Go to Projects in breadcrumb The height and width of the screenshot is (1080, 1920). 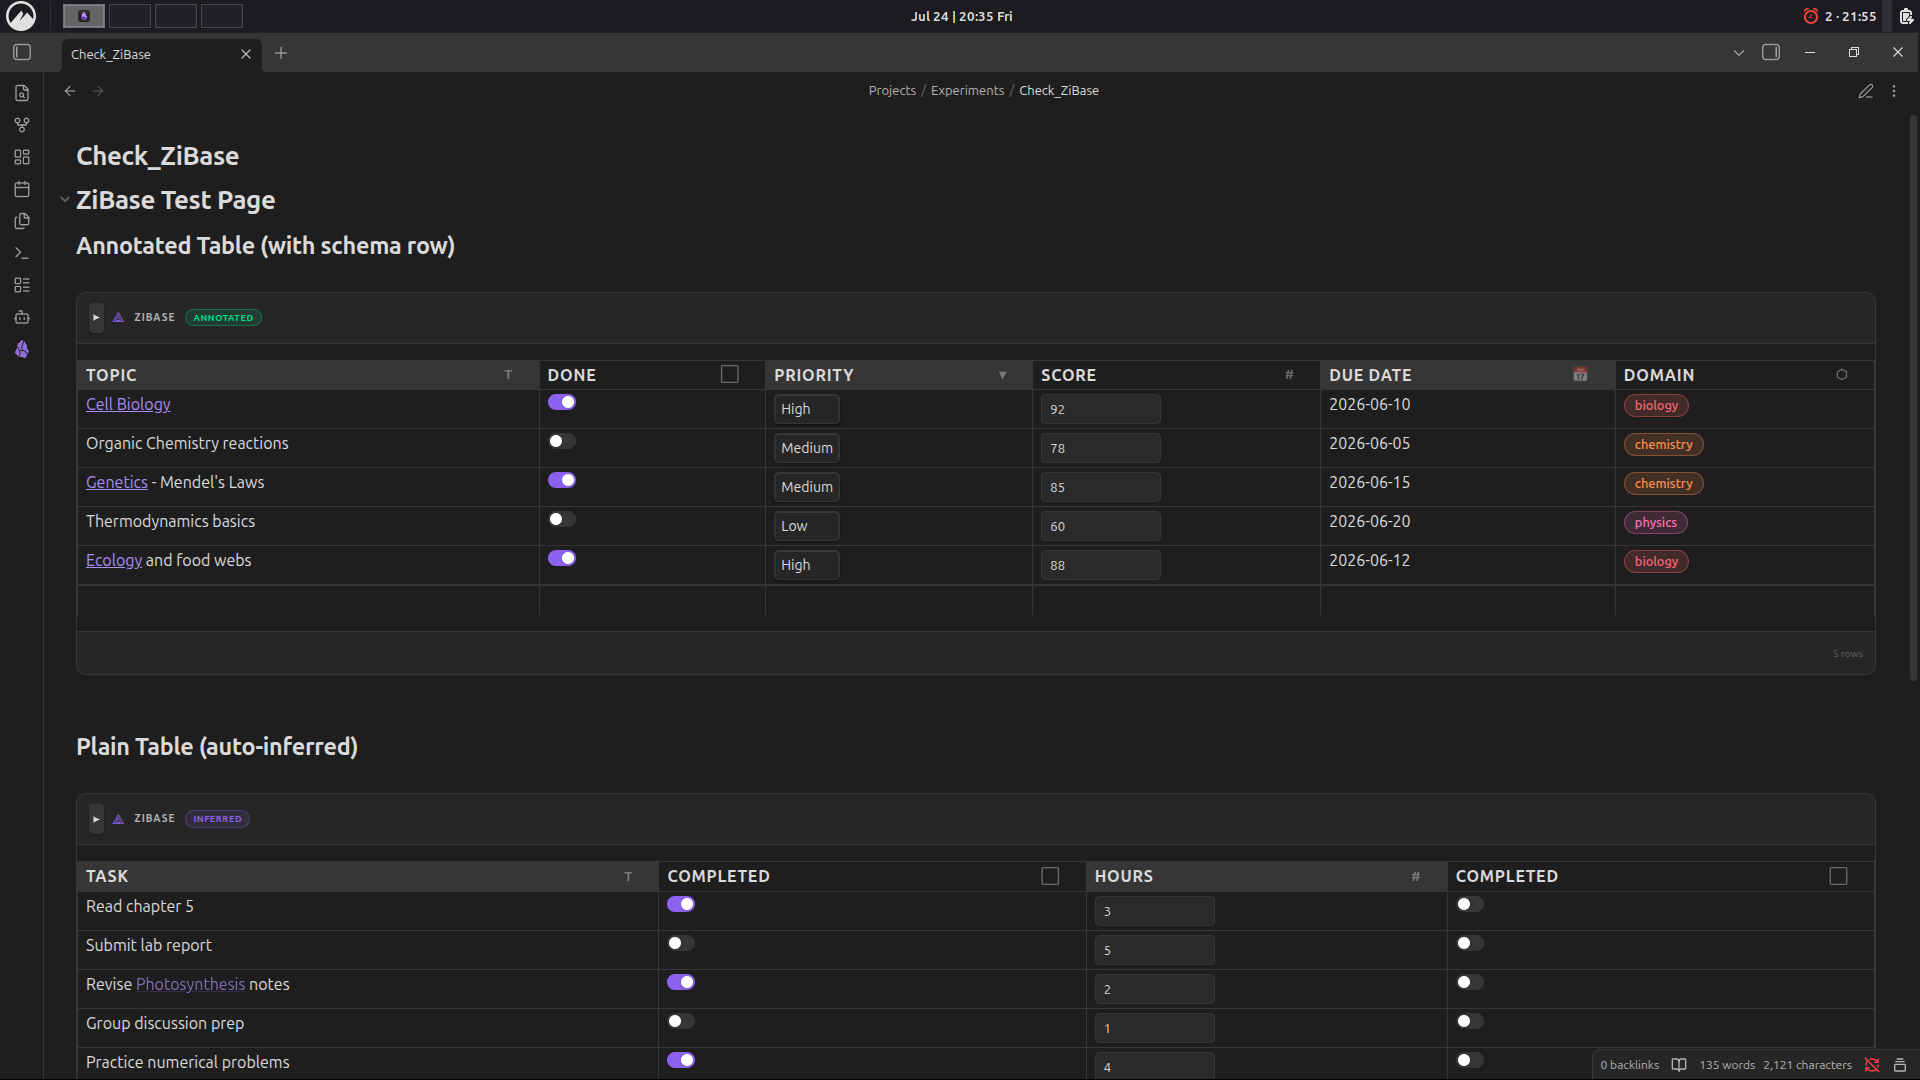[x=892, y=90]
